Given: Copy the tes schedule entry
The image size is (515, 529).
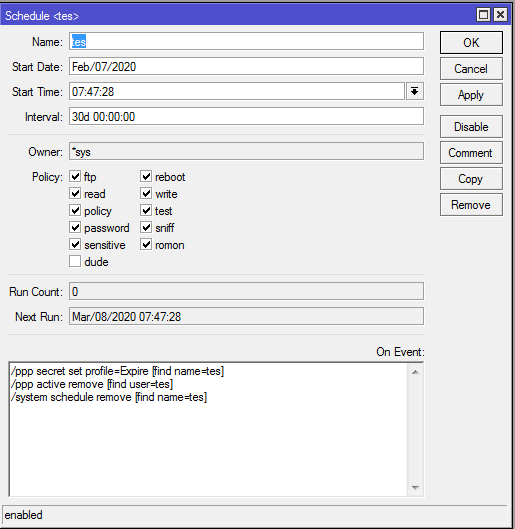Looking at the screenshot, I should click(x=471, y=179).
